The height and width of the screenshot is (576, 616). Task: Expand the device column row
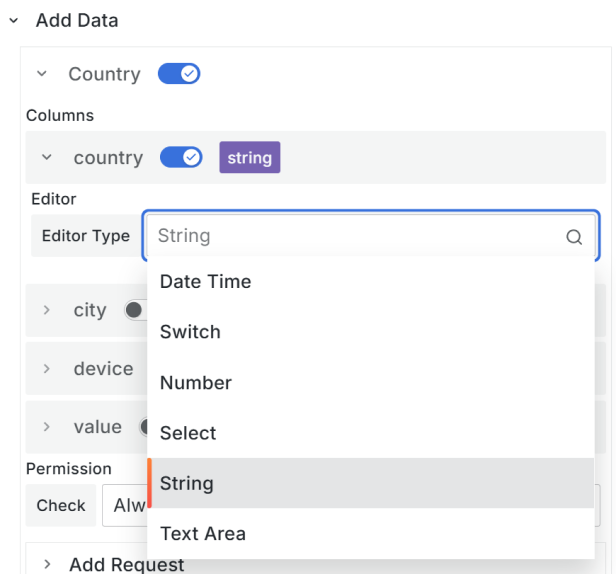[x=46, y=369]
